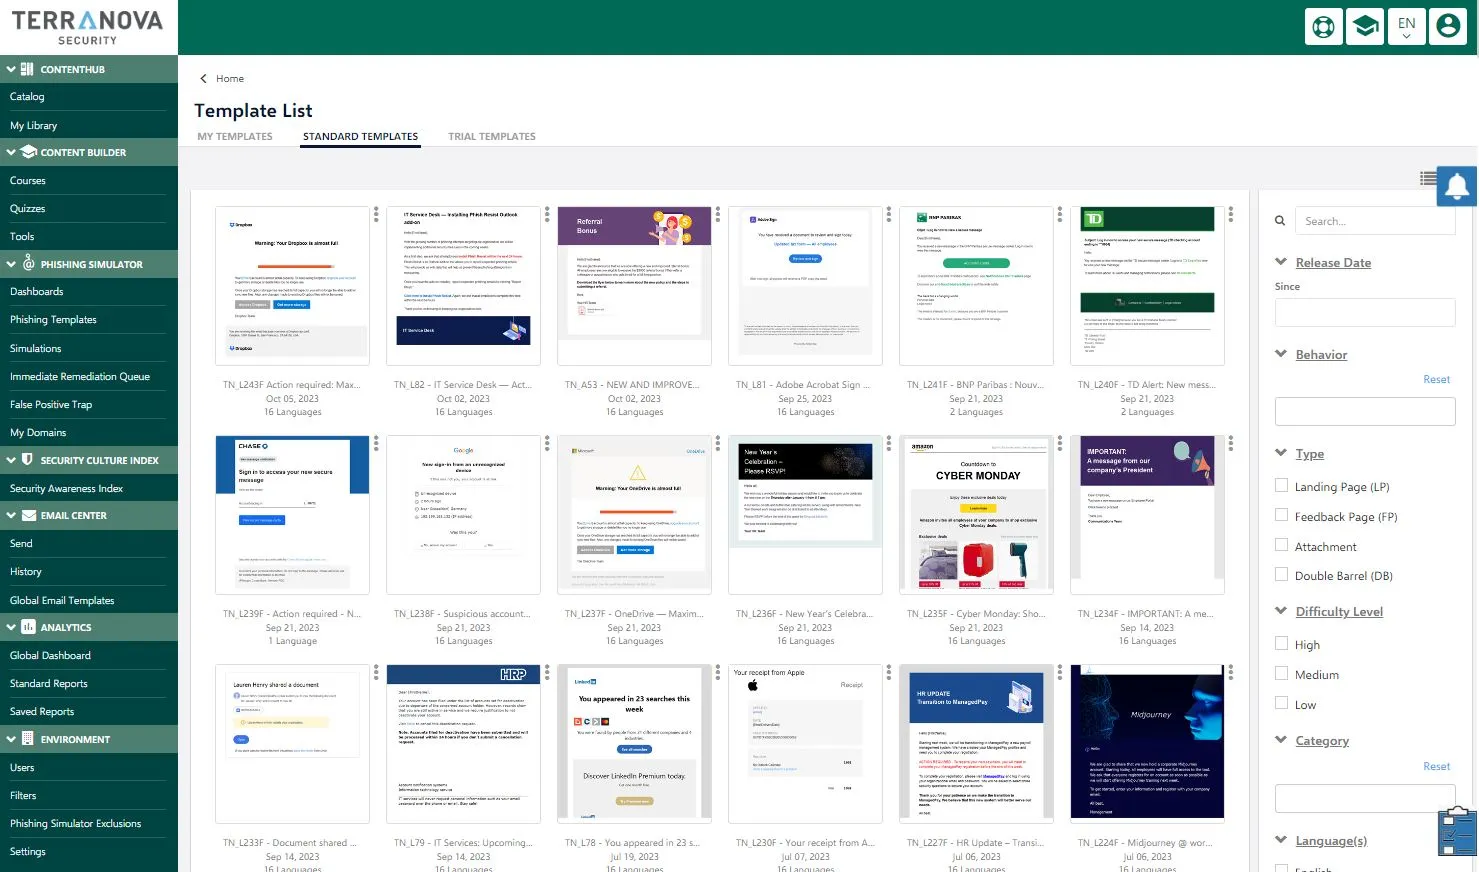Screen dimensions: 1479x872
Task: Open three-dot menu for TN_L239F Chase template
Action: tap(376, 443)
